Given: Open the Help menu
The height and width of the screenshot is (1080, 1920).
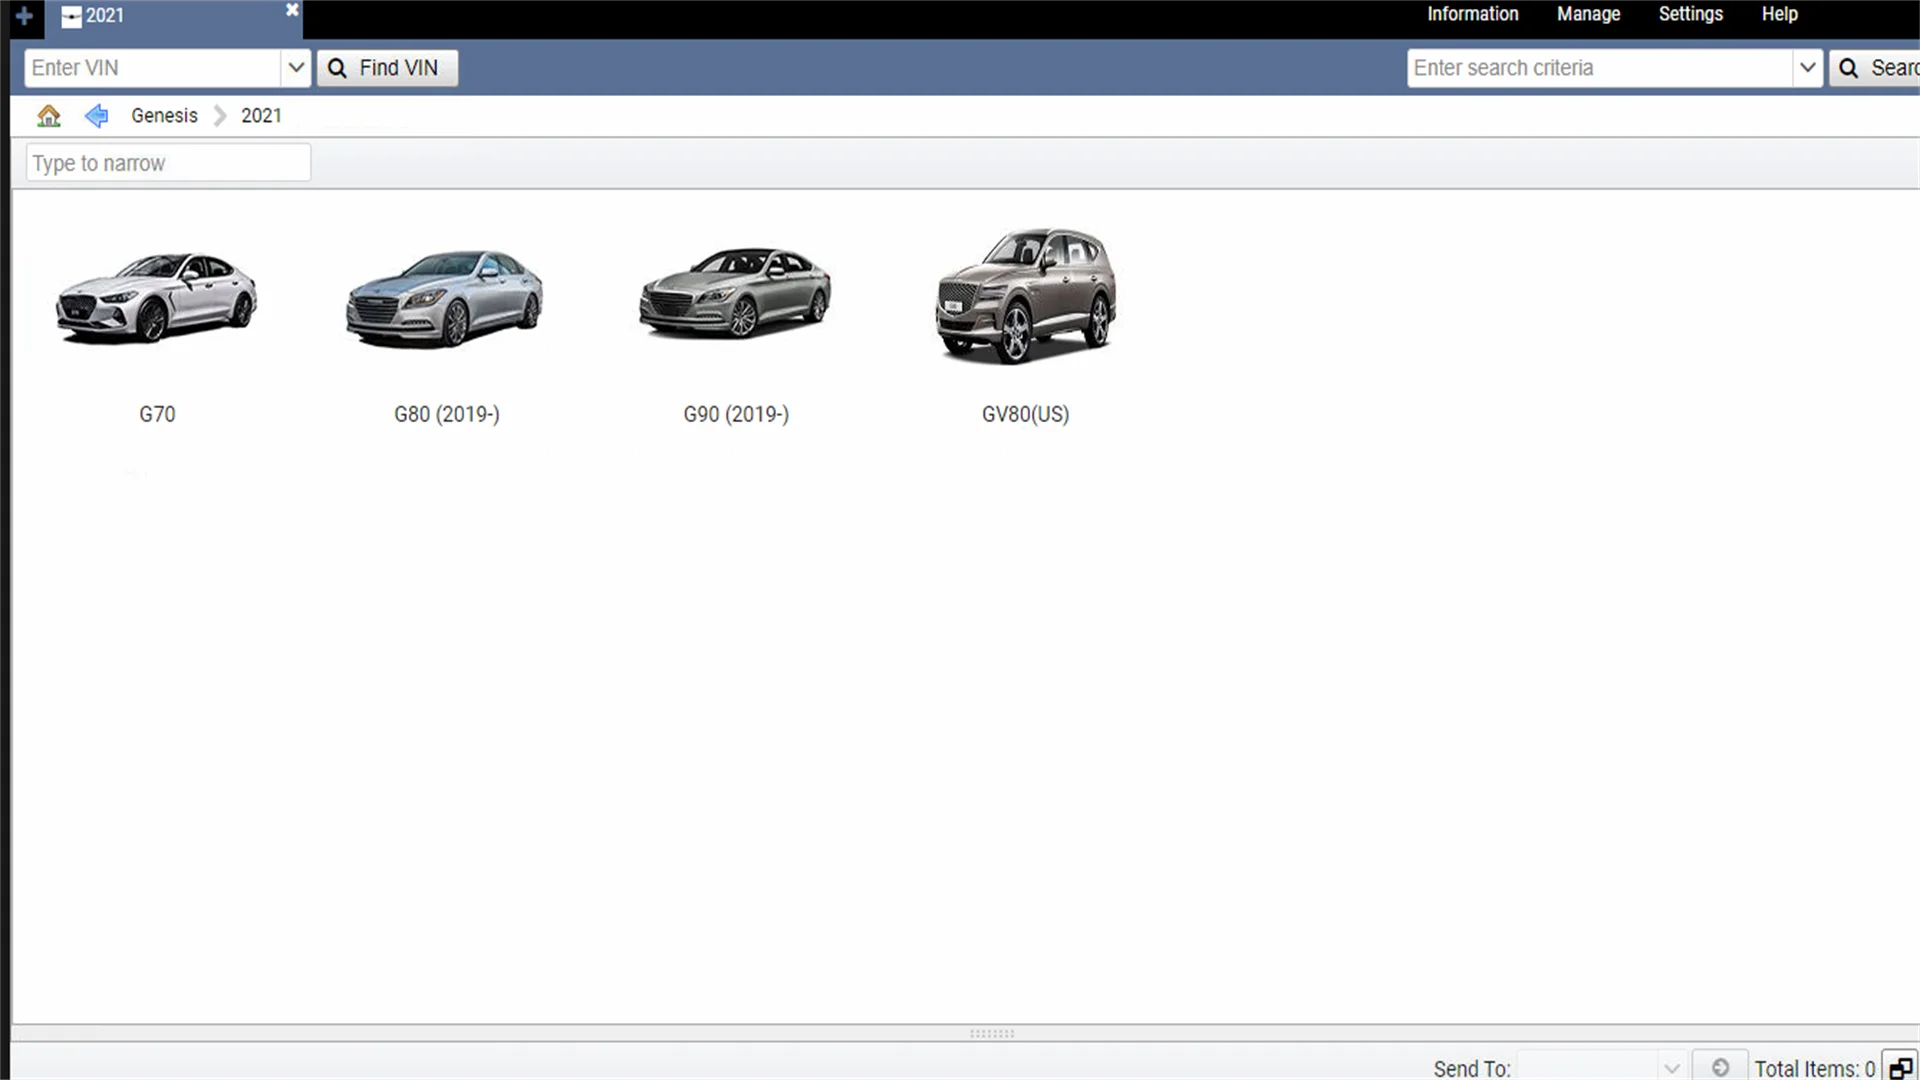Looking at the screenshot, I should [1779, 14].
